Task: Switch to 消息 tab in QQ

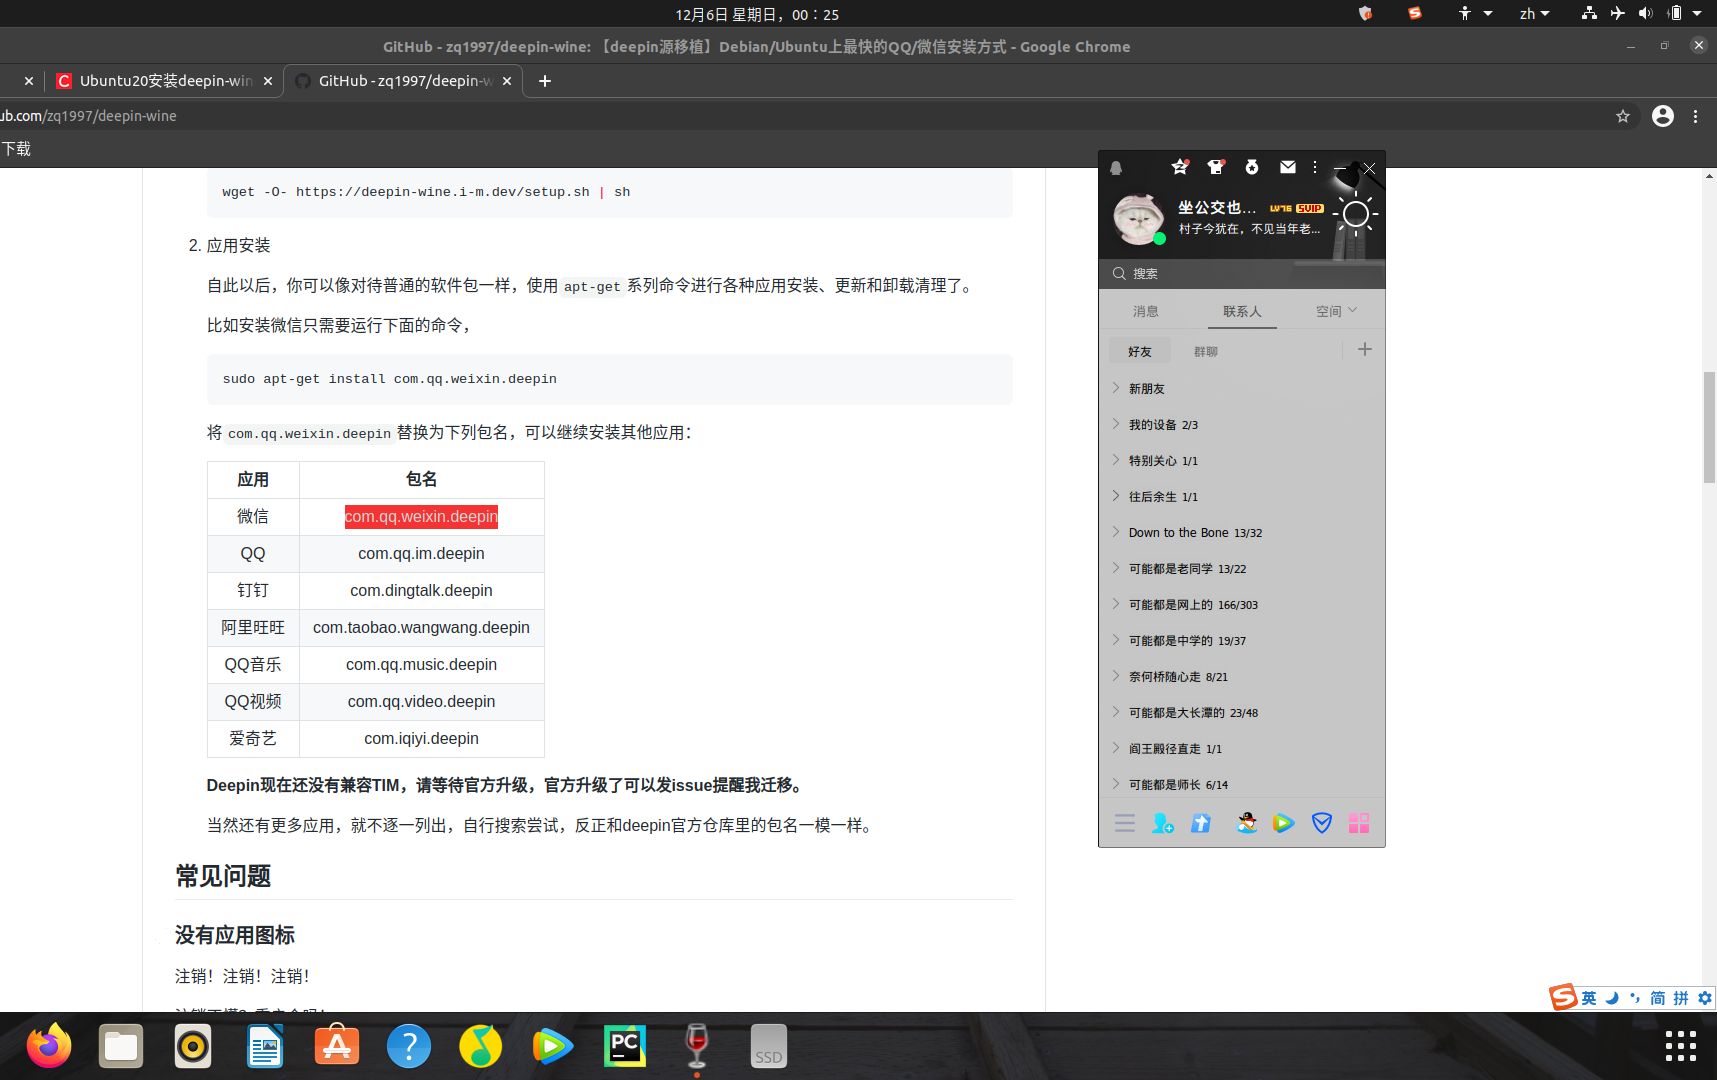Action: click(x=1146, y=311)
